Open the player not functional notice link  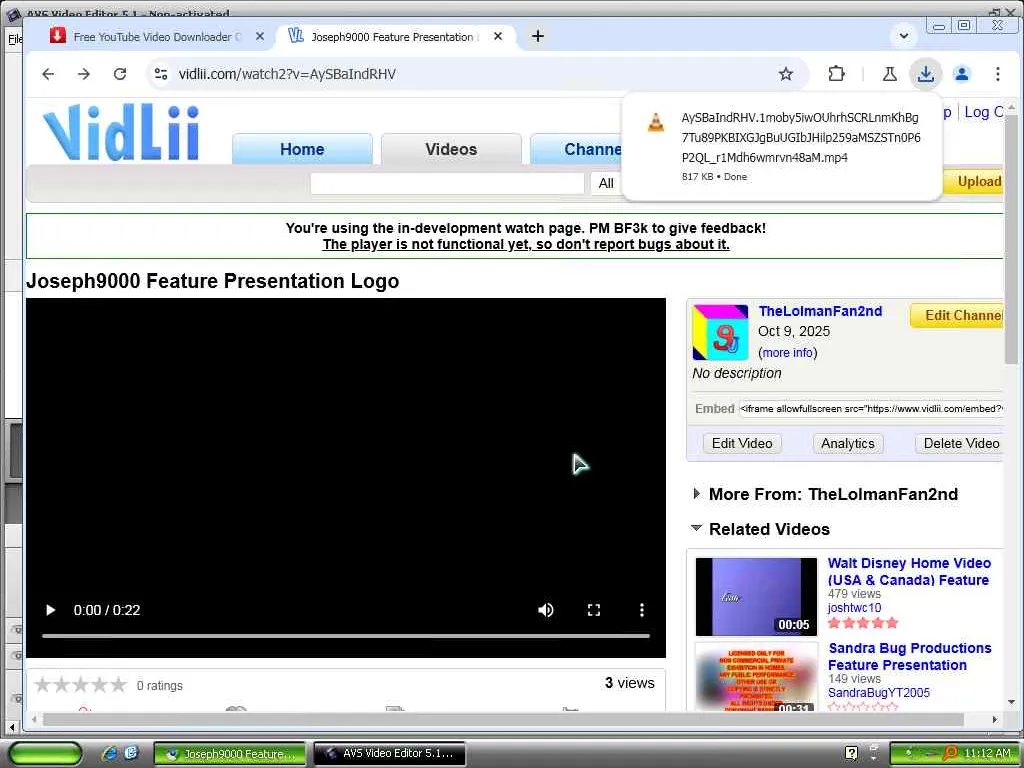point(526,244)
